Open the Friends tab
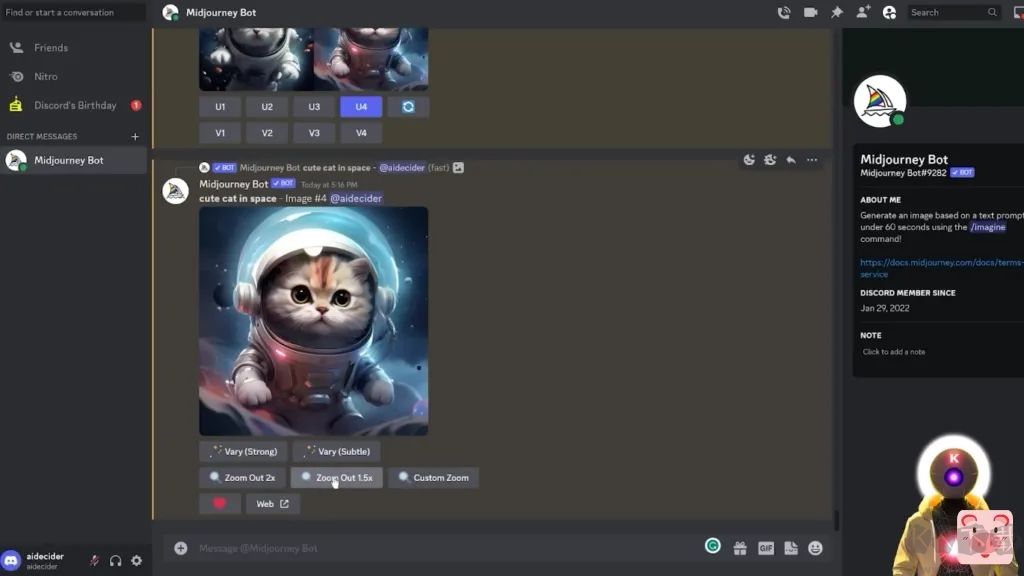Viewport: 1024px width, 576px height. tap(51, 47)
